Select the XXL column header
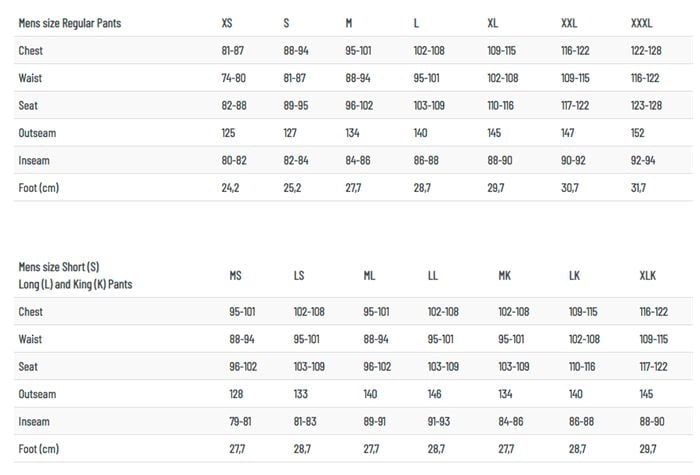The height and width of the screenshot is (475, 700). 571,22
